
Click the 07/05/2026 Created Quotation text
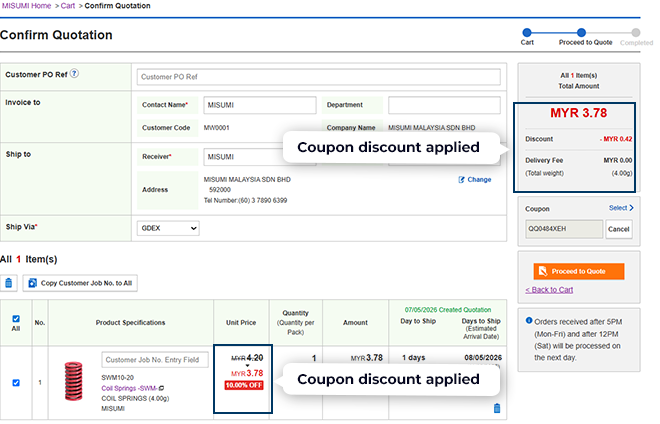click(x=448, y=310)
